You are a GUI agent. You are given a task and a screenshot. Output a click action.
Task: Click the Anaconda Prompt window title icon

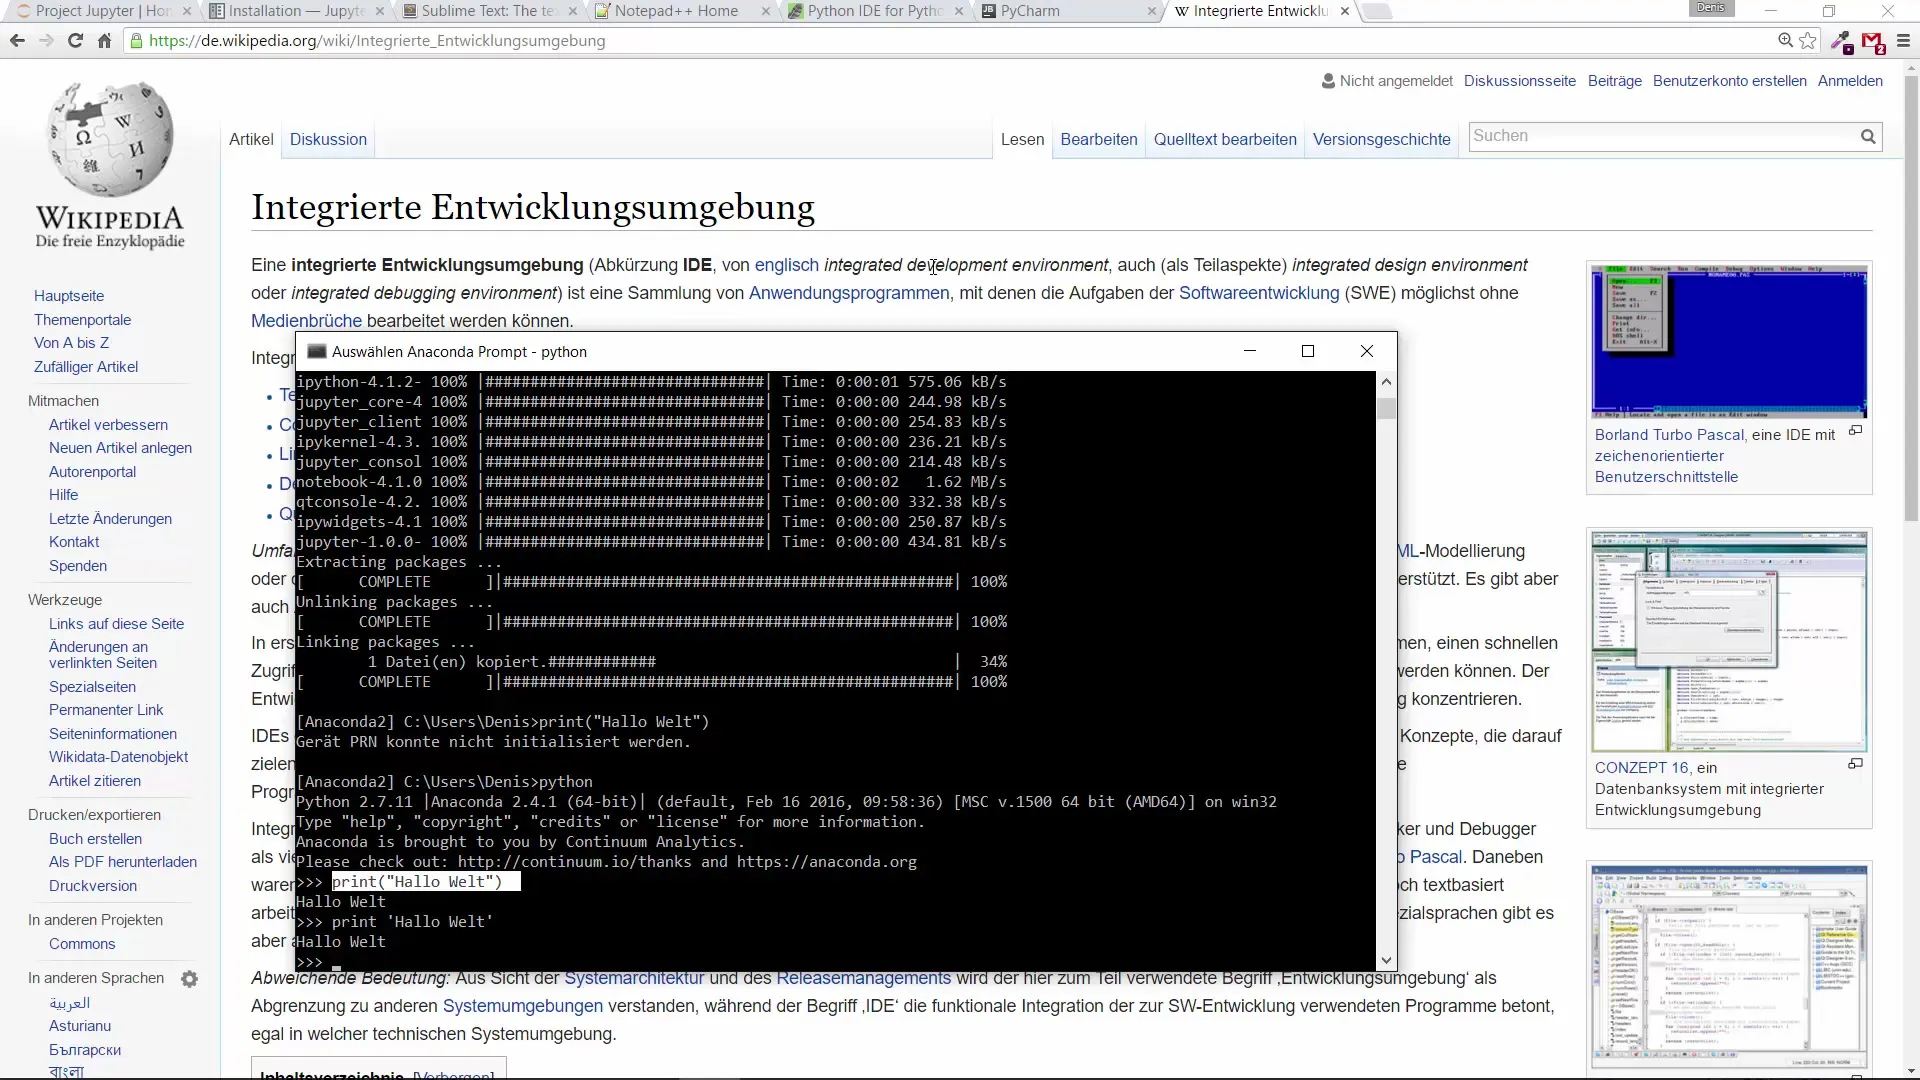[316, 352]
